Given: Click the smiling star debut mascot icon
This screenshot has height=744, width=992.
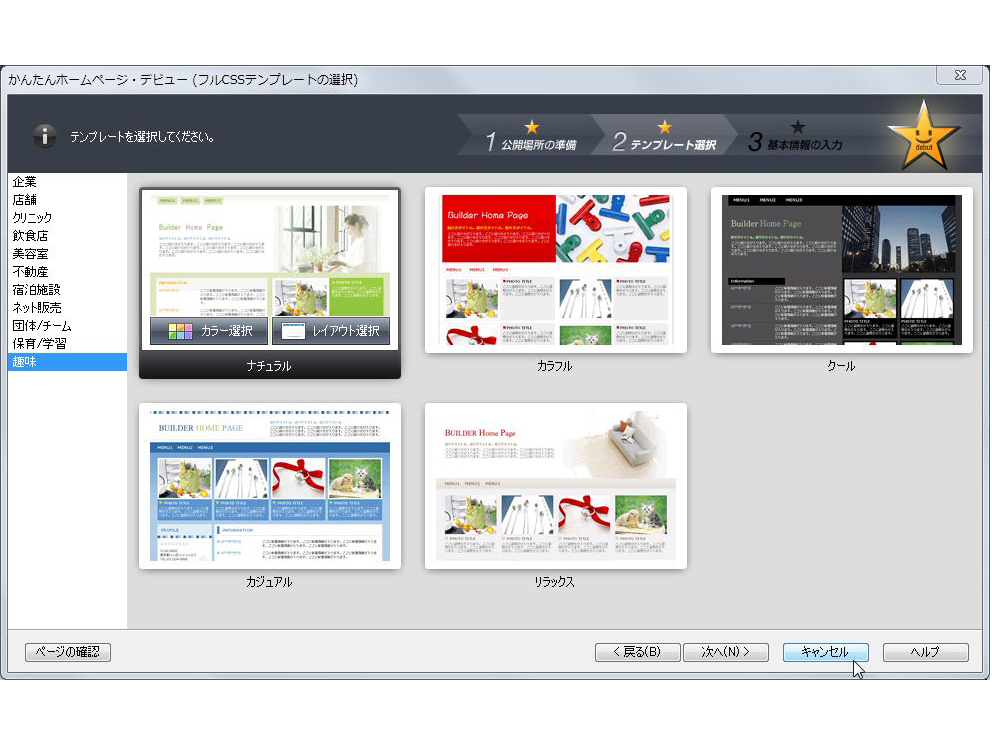Looking at the screenshot, I should [923, 135].
